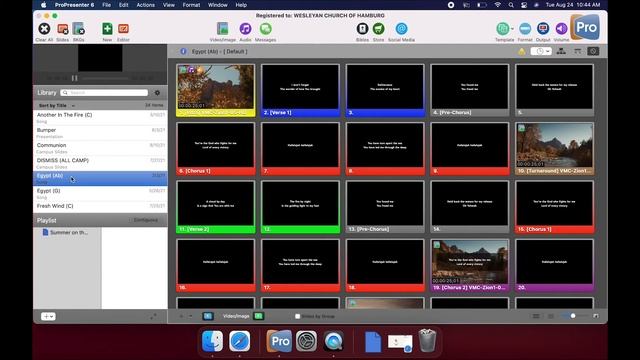
Task: Select slide 6 [Chorus 1] thumbnail
Action: (216, 149)
